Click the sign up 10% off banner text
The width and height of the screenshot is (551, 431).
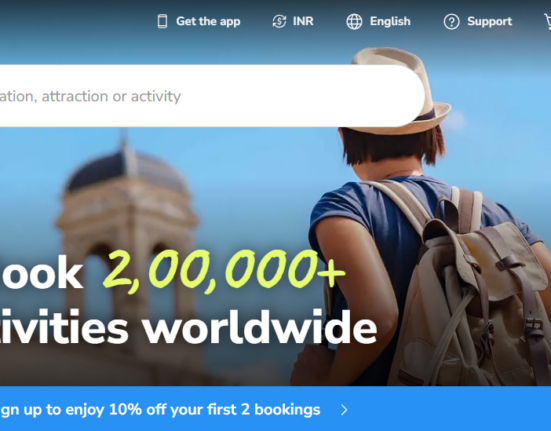[x=160, y=410]
